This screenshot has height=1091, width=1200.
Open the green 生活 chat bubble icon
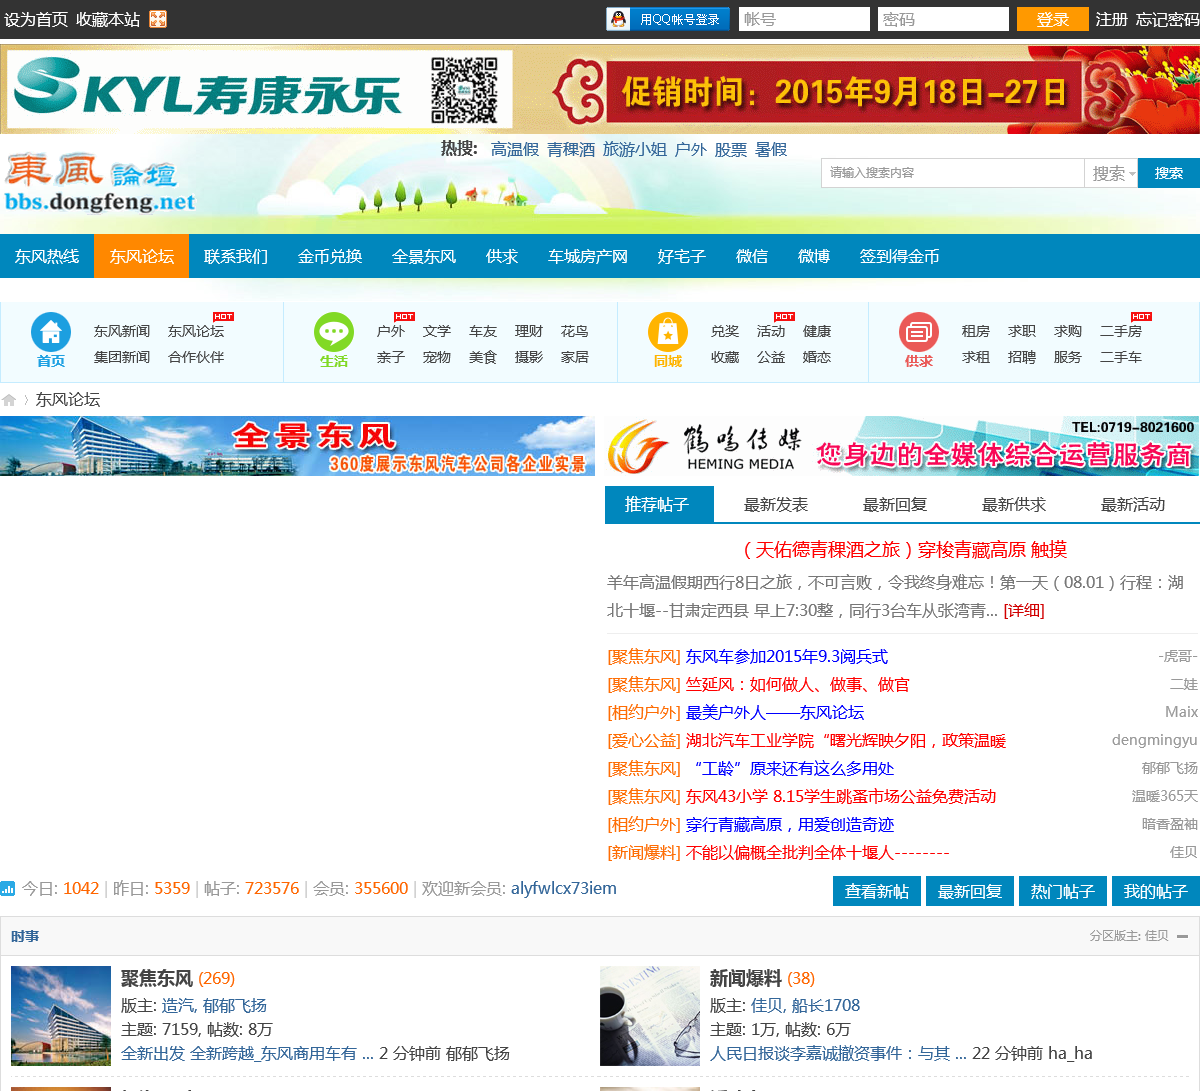334,333
